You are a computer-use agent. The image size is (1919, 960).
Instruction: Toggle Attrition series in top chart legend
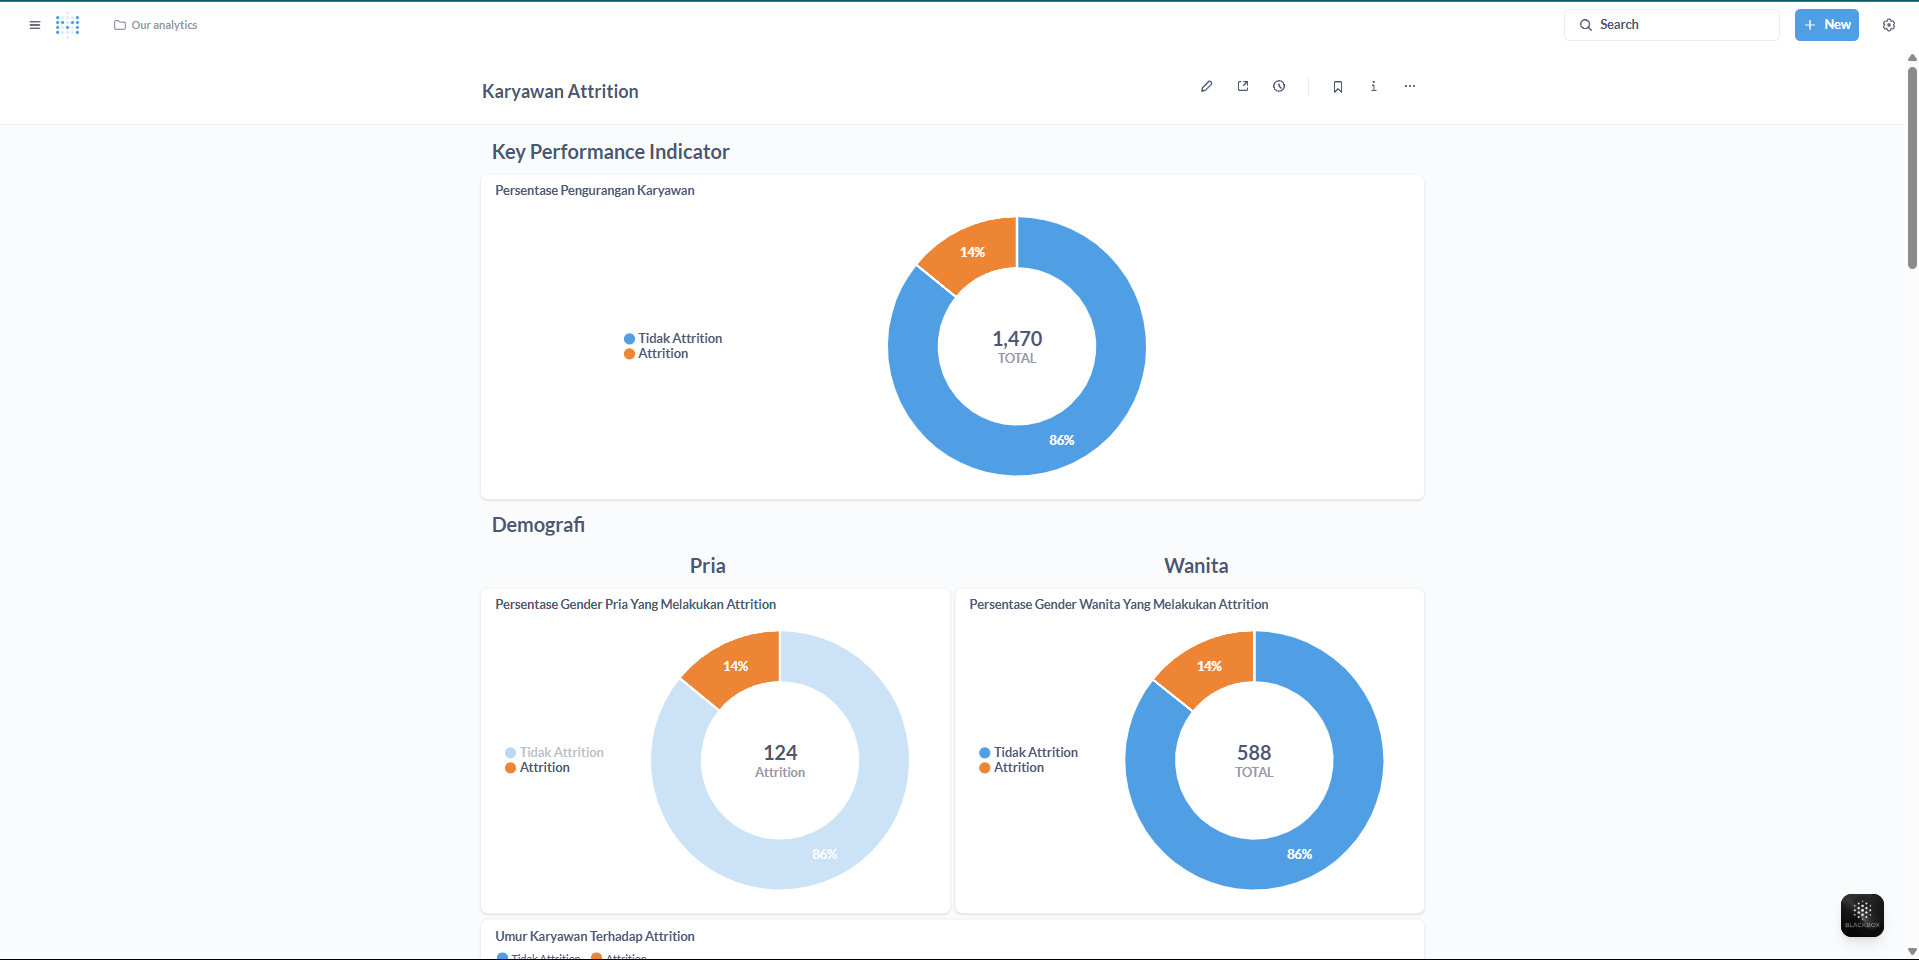[662, 354]
